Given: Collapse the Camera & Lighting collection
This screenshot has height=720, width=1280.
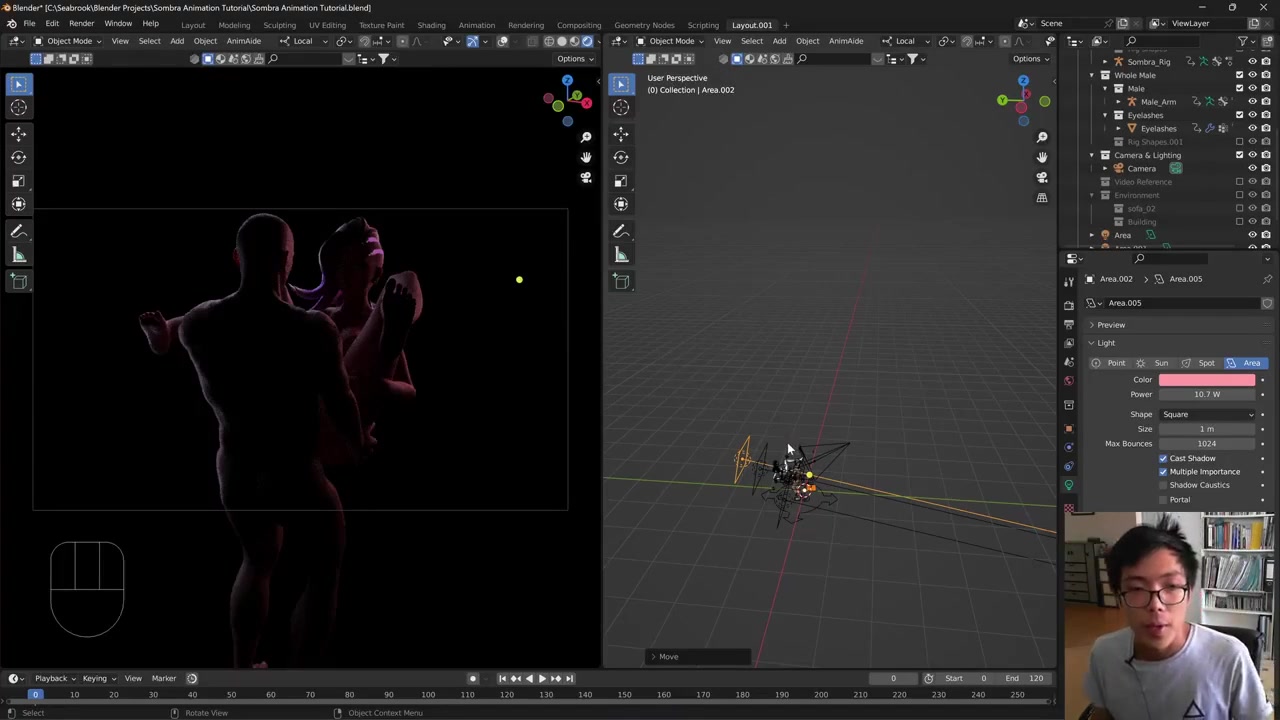Looking at the screenshot, I should [x=1092, y=155].
